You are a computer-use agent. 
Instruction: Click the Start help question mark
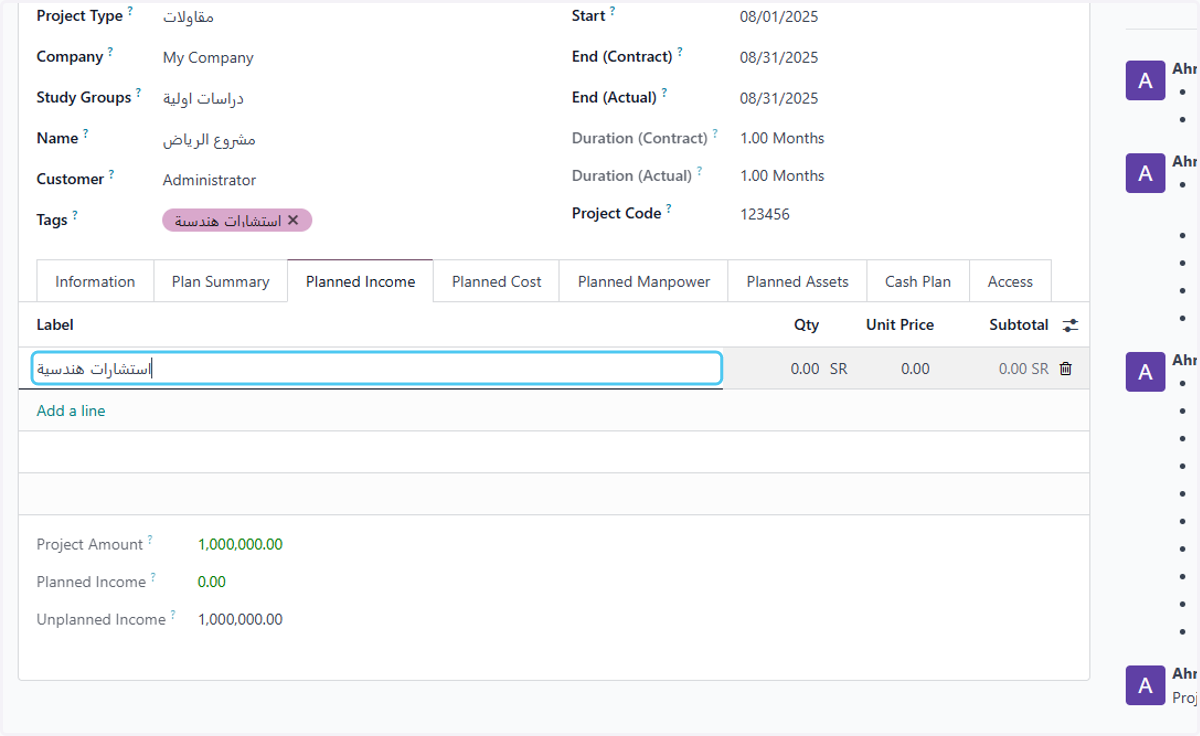613,11
